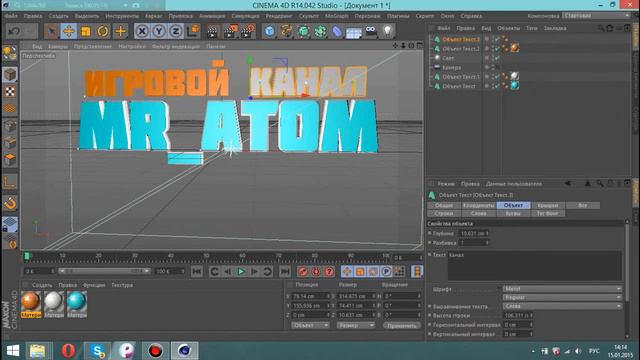
Task: Open the Metof font family dropdown
Action: point(562,289)
